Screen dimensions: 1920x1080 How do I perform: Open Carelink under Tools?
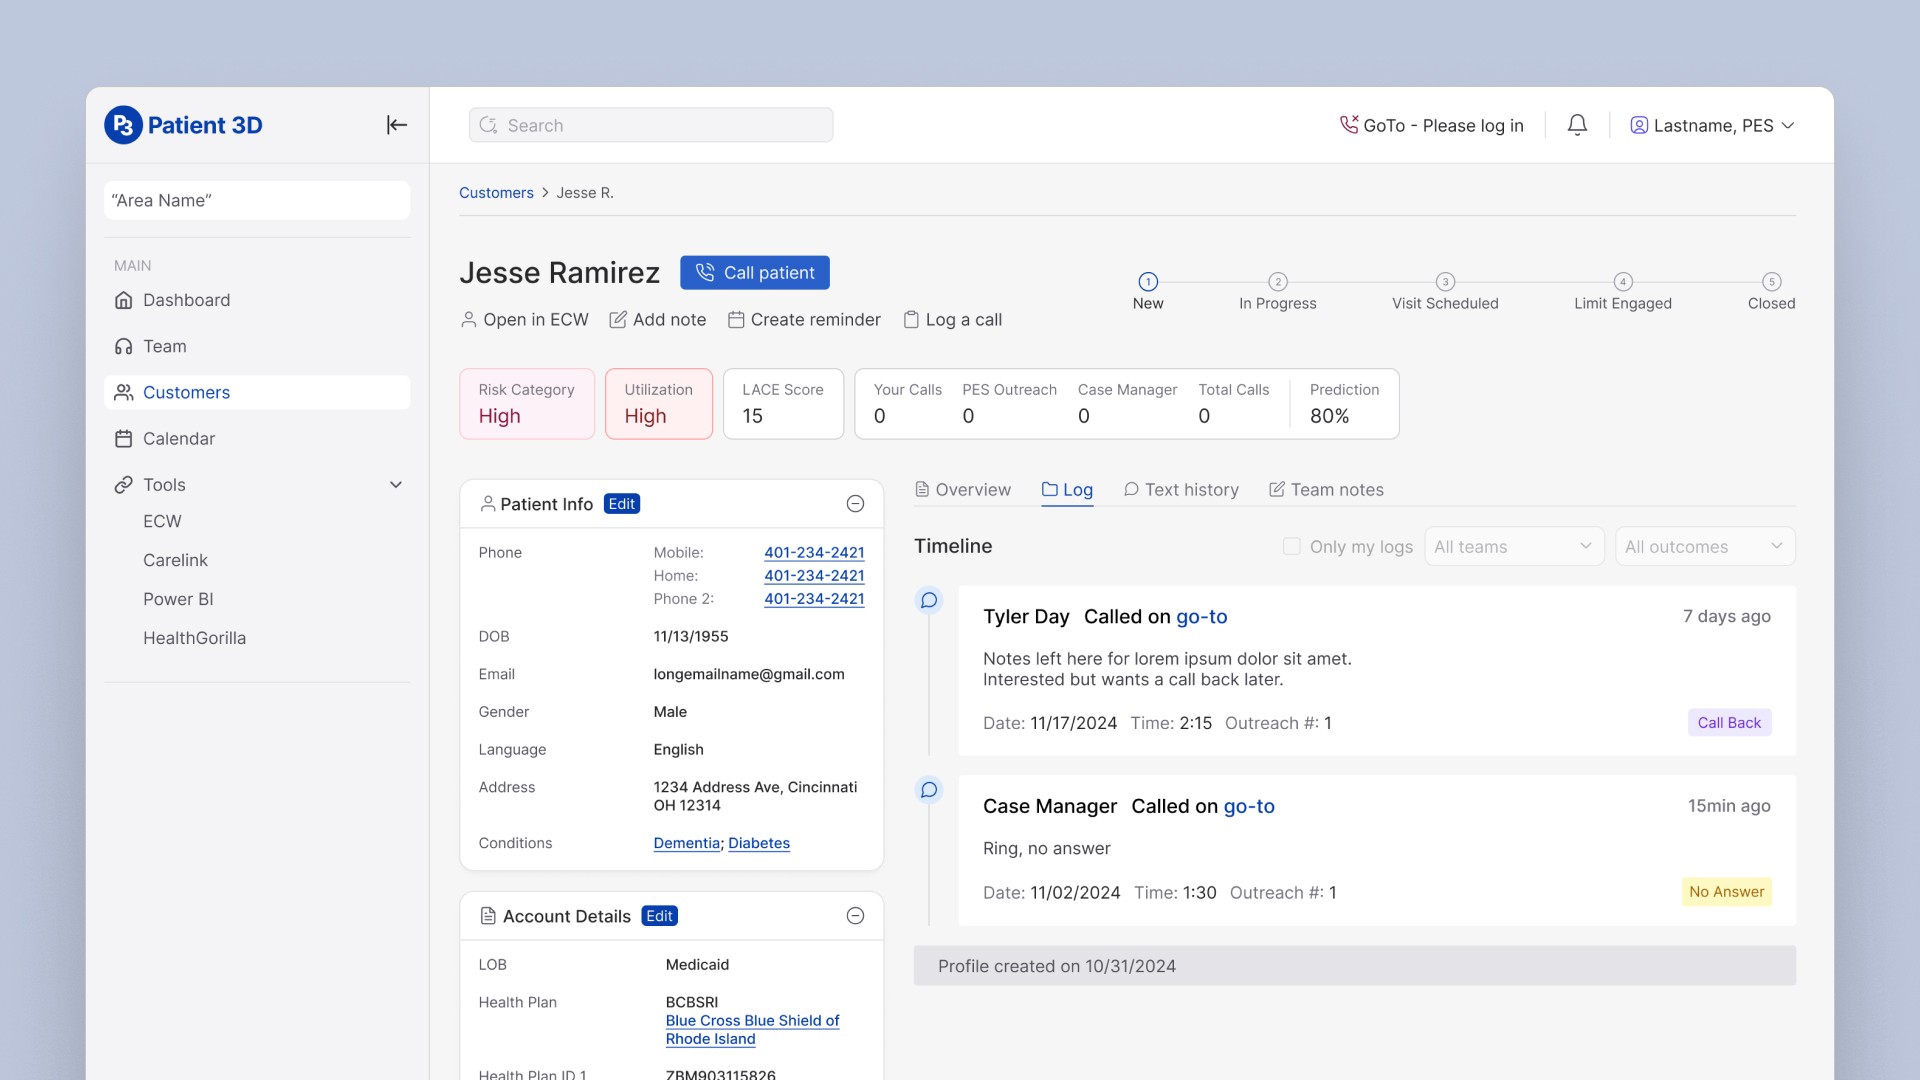point(175,560)
